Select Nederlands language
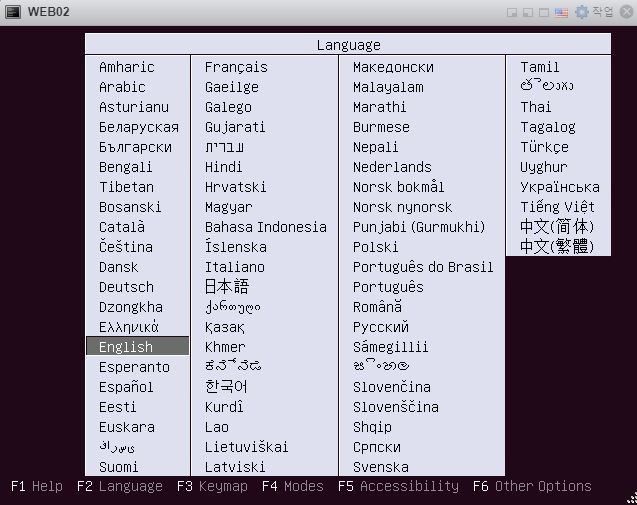 pyautogui.click(x=392, y=167)
